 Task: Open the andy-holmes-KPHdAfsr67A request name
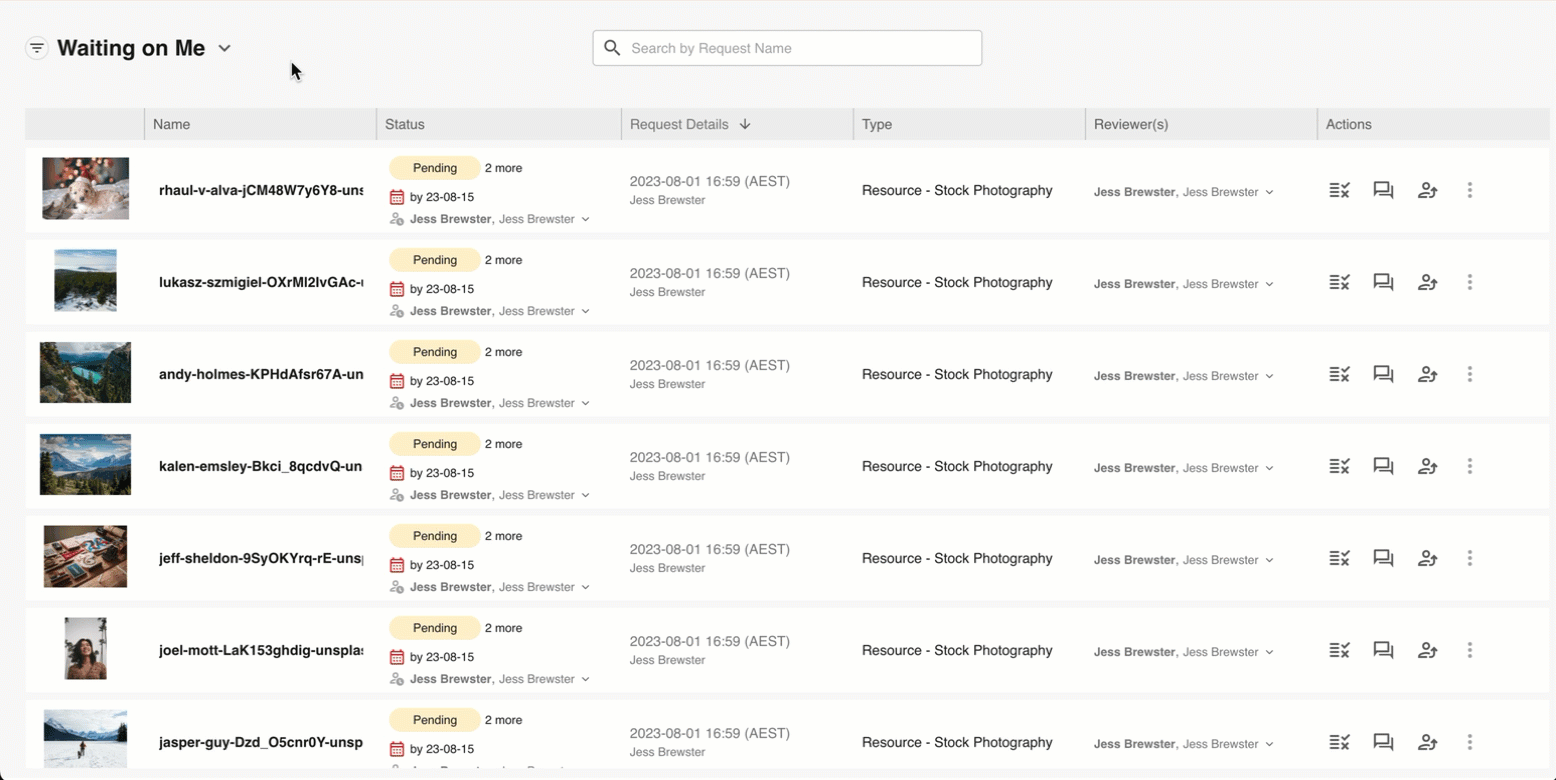point(260,374)
